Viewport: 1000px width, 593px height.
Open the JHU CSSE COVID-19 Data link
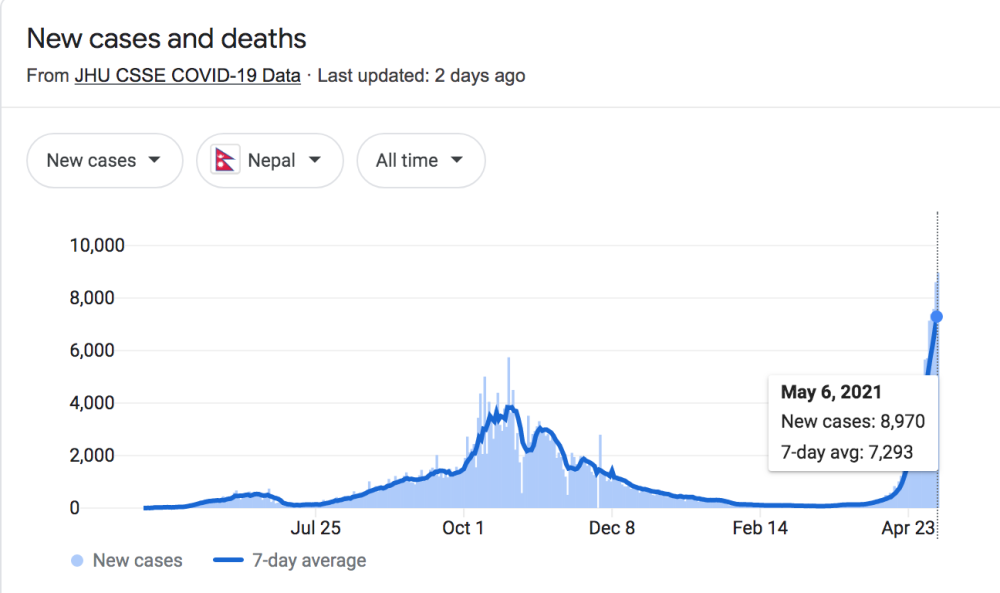click(188, 75)
